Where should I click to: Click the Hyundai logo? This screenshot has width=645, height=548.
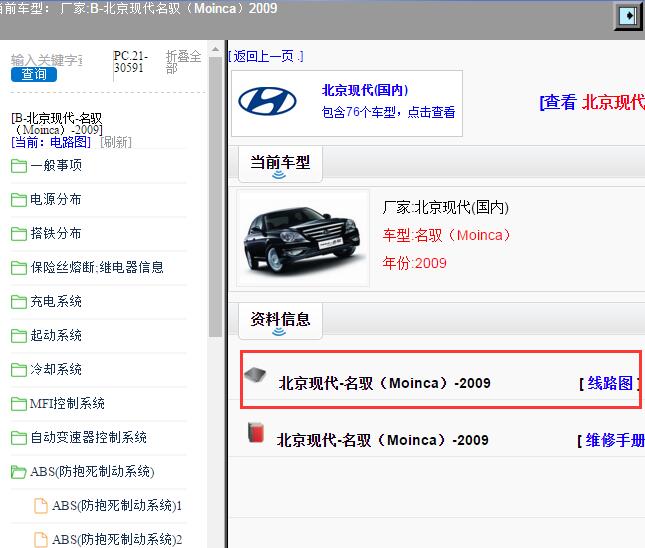coord(267,101)
